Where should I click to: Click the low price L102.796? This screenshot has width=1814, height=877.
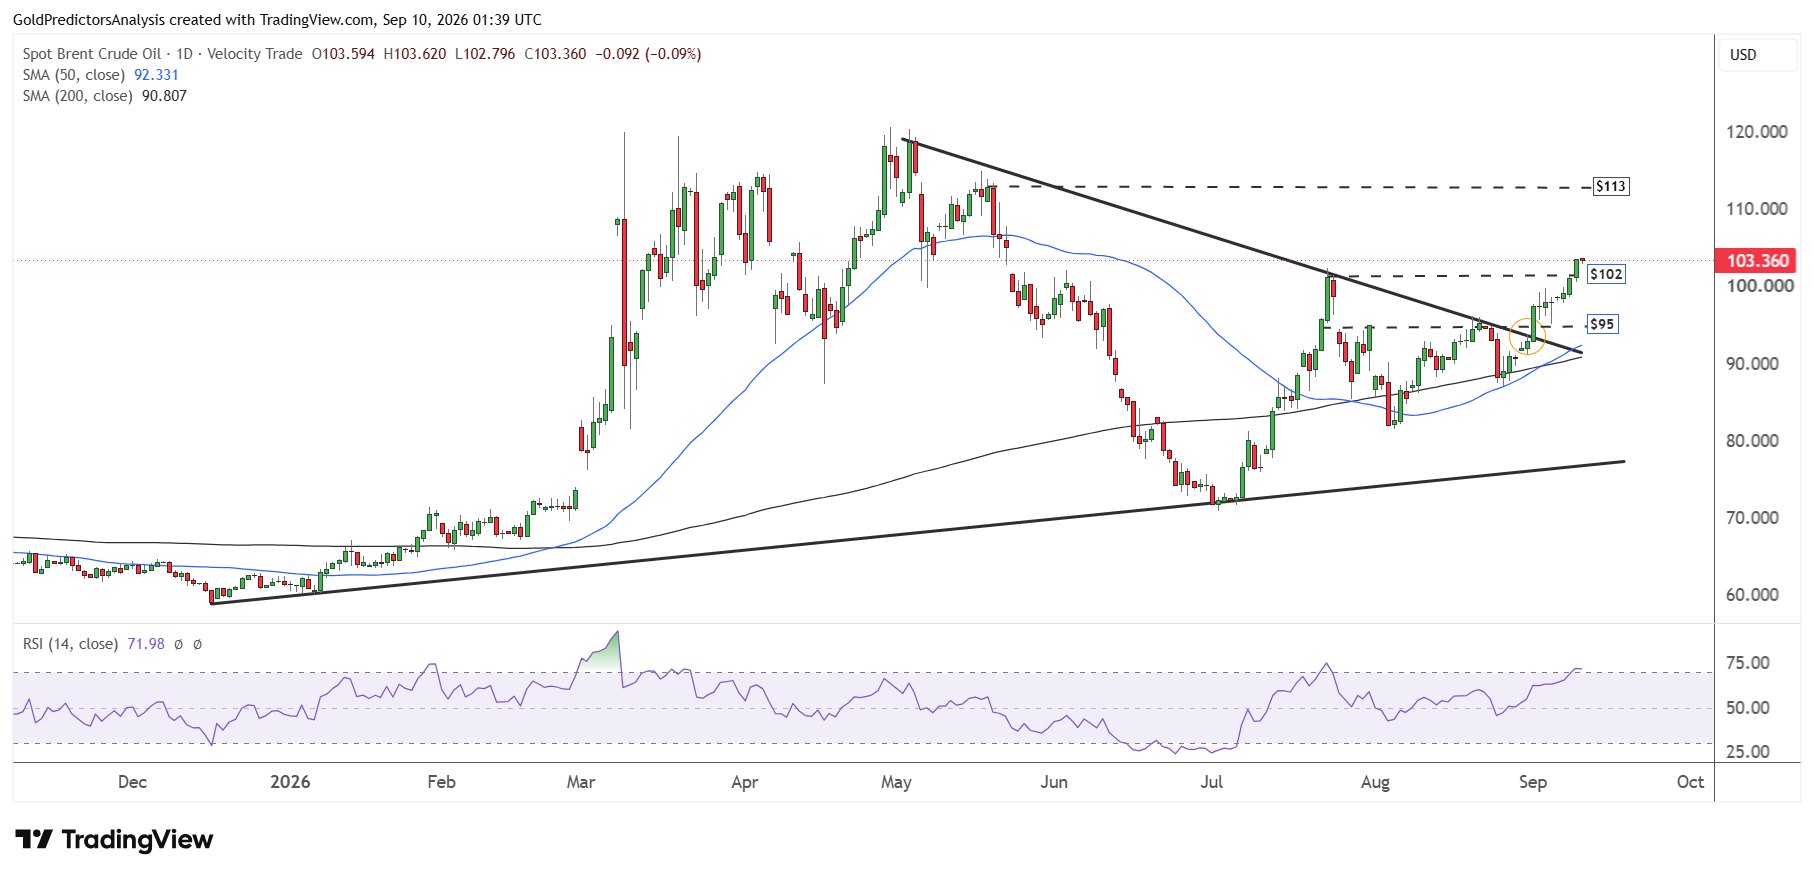(485, 54)
